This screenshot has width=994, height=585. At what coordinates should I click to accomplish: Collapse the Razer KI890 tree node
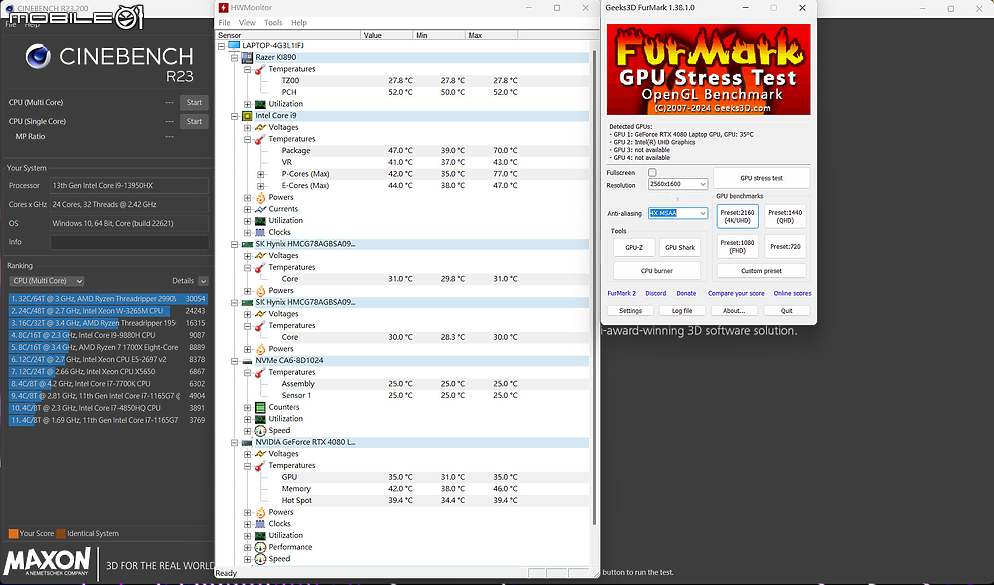(x=234, y=58)
